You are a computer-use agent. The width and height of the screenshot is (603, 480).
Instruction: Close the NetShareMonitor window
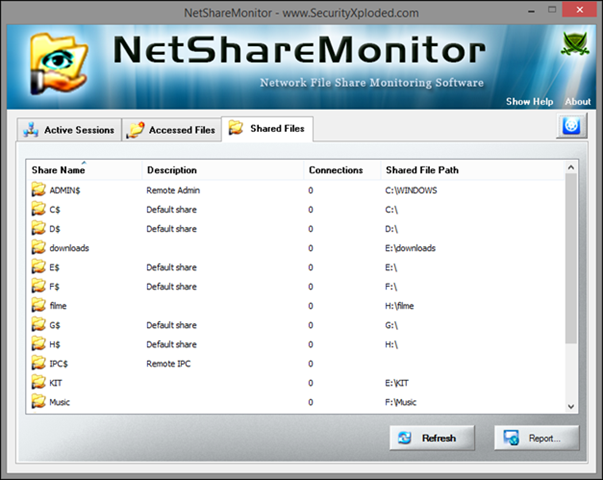580,10
